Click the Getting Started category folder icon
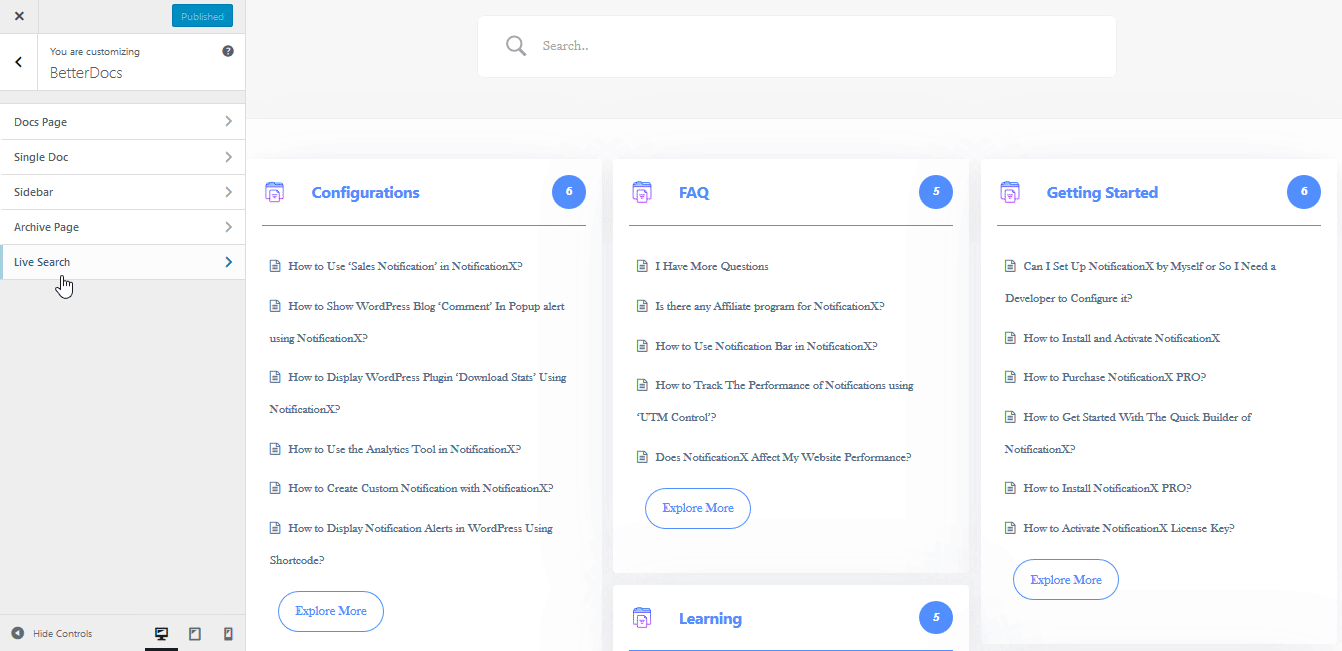 [x=1010, y=192]
